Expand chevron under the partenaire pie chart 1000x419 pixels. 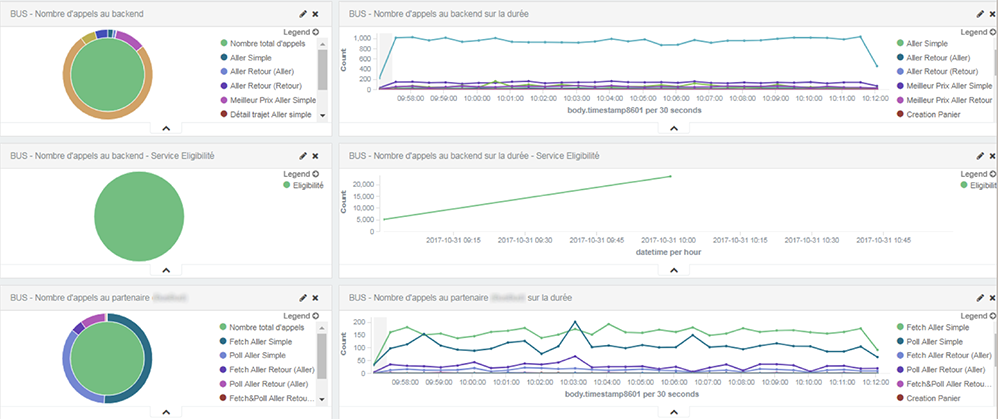(x=166, y=412)
